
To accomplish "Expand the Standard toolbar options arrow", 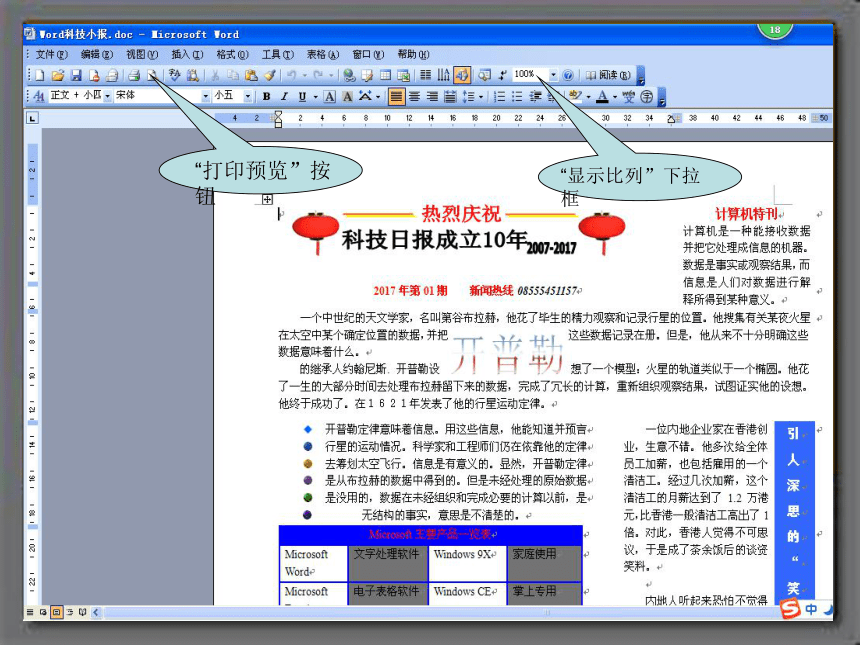I will [x=641, y=75].
